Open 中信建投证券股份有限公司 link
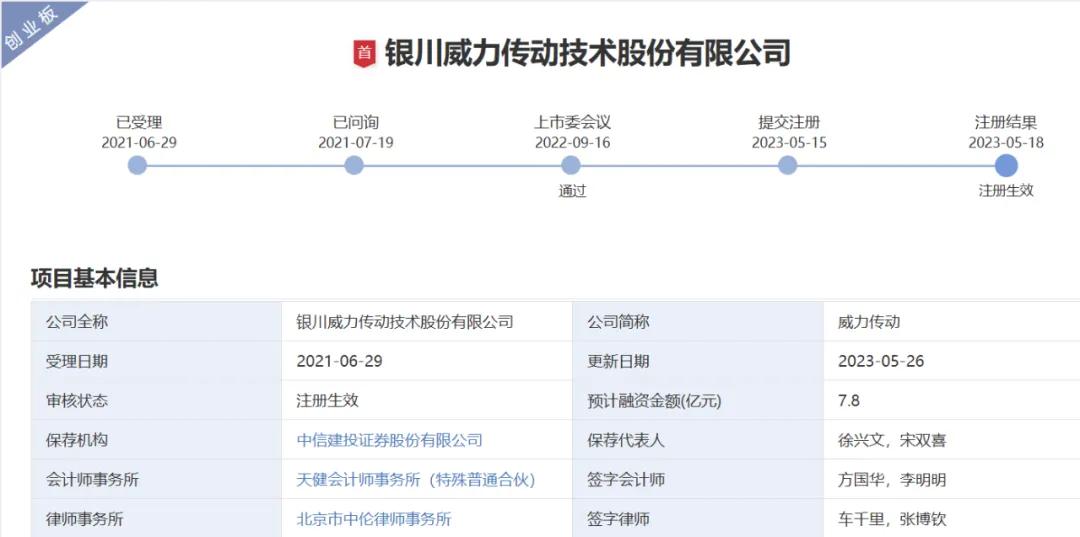1080x537 pixels. (389, 440)
